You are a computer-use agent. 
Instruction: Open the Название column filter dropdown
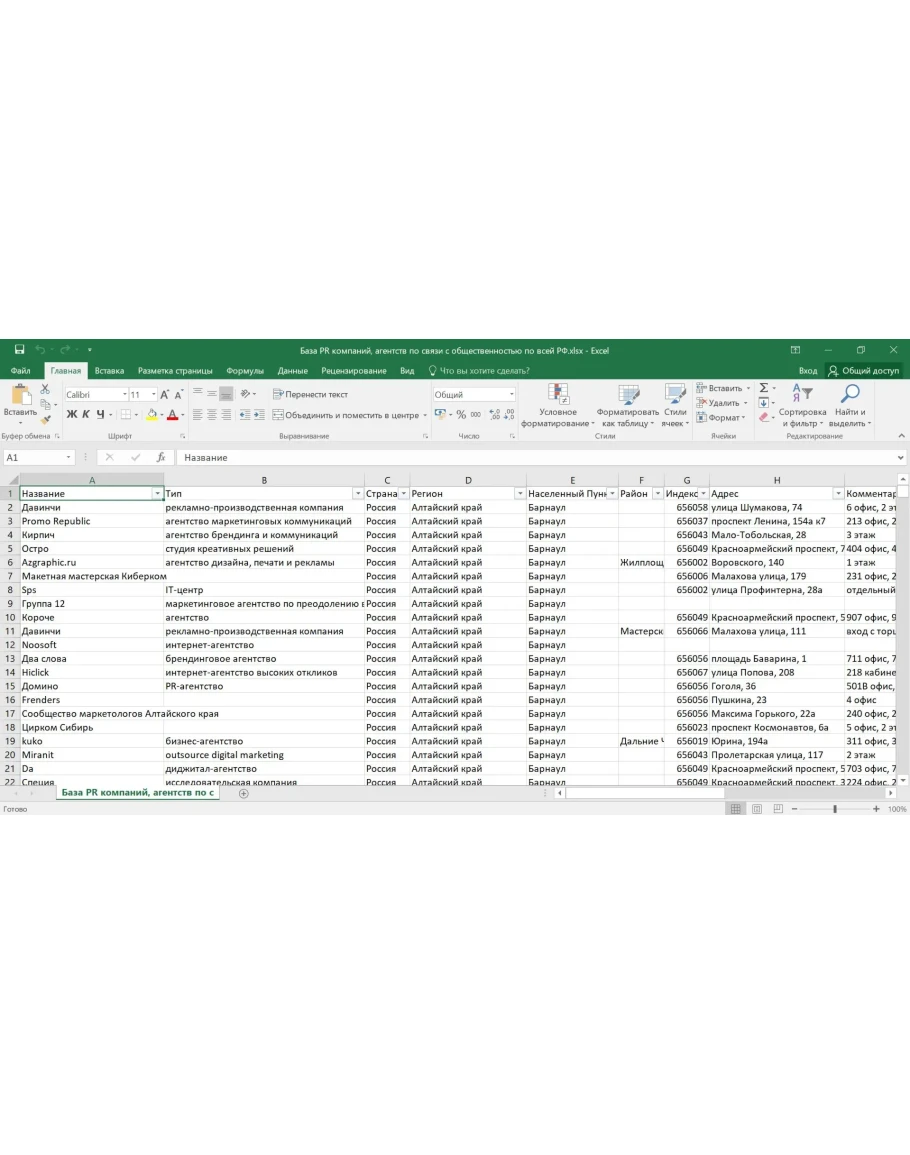[x=157, y=494]
